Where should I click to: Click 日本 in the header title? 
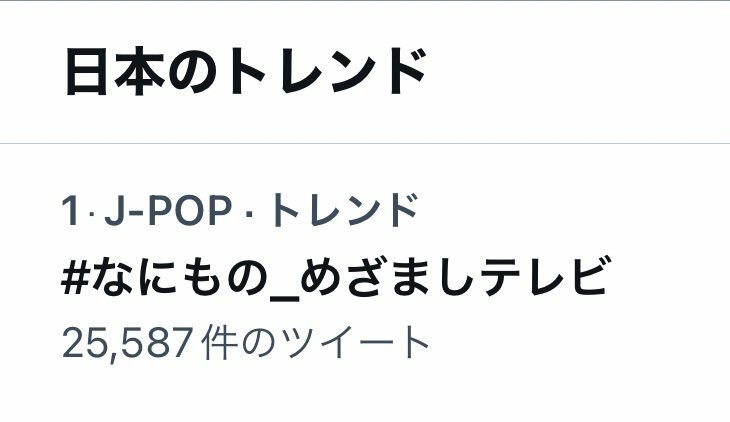(x=115, y=71)
